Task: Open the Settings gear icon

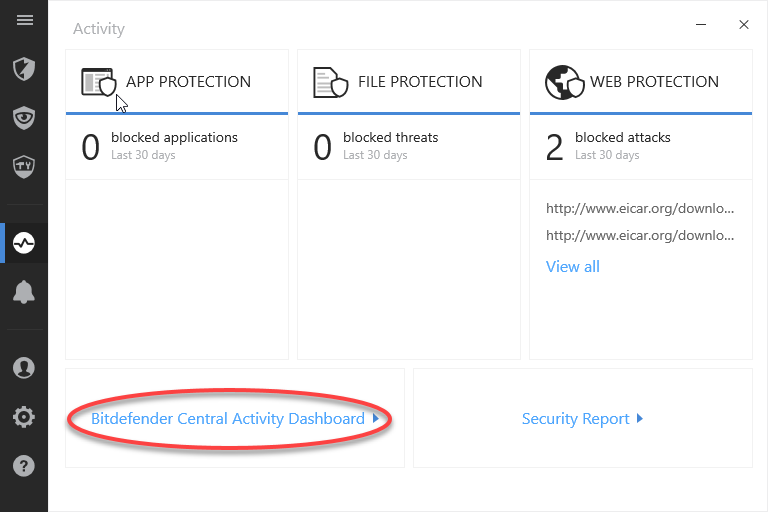Action: 24,417
